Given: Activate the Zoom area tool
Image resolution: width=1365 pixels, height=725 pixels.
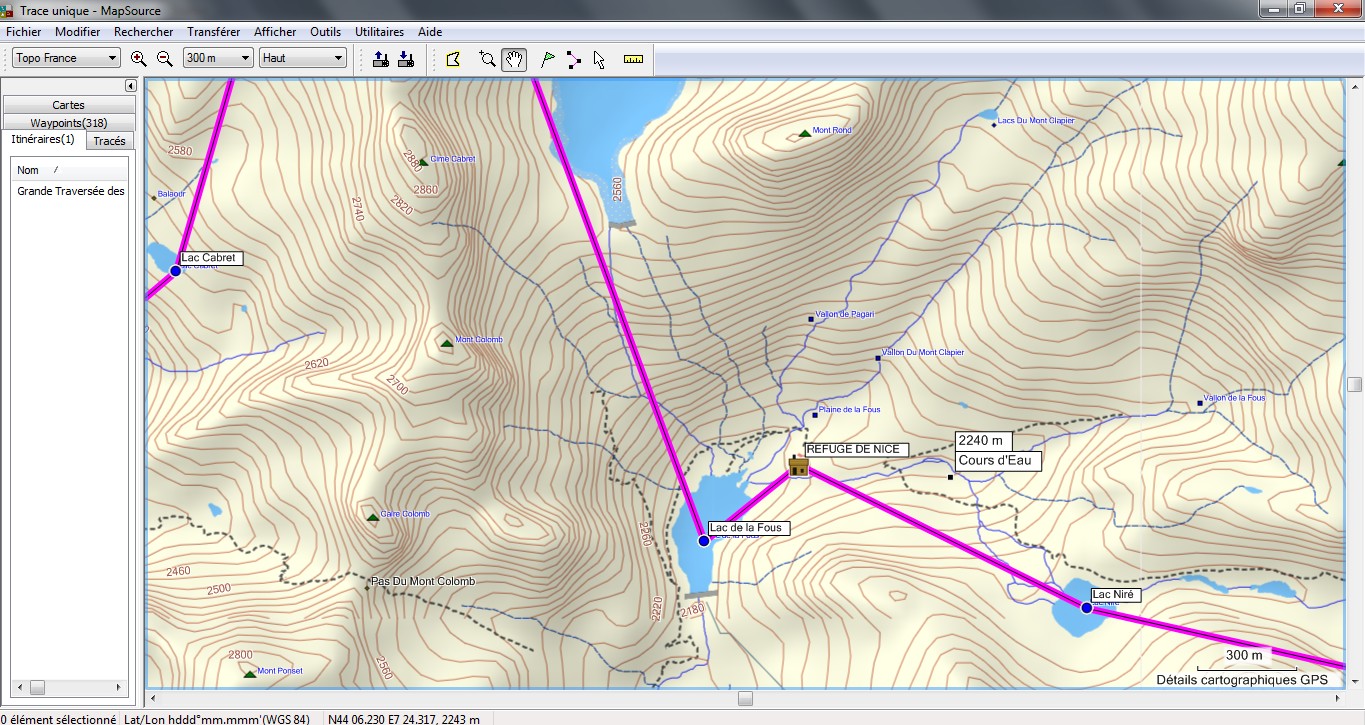Looking at the screenshot, I should click(487, 59).
